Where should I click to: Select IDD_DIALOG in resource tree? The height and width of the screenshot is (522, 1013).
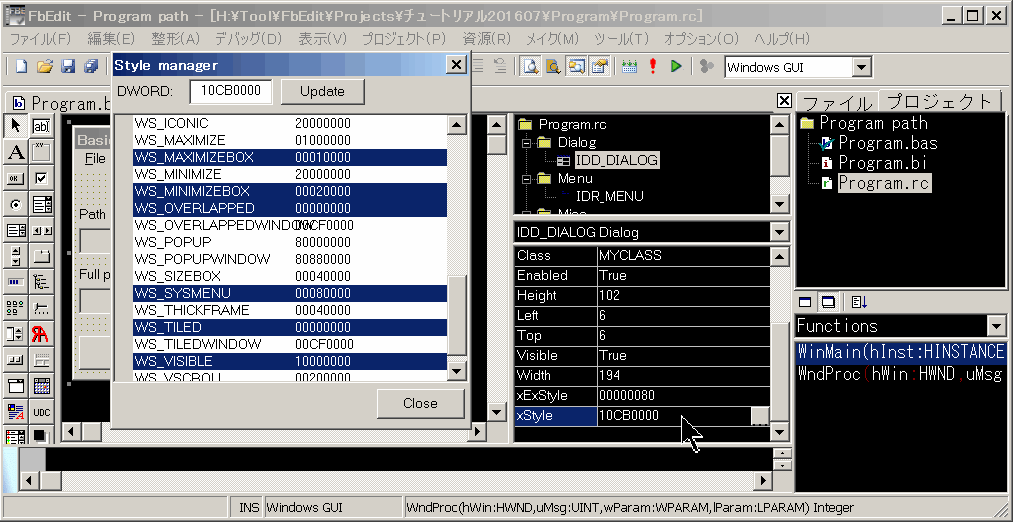coord(617,160)
